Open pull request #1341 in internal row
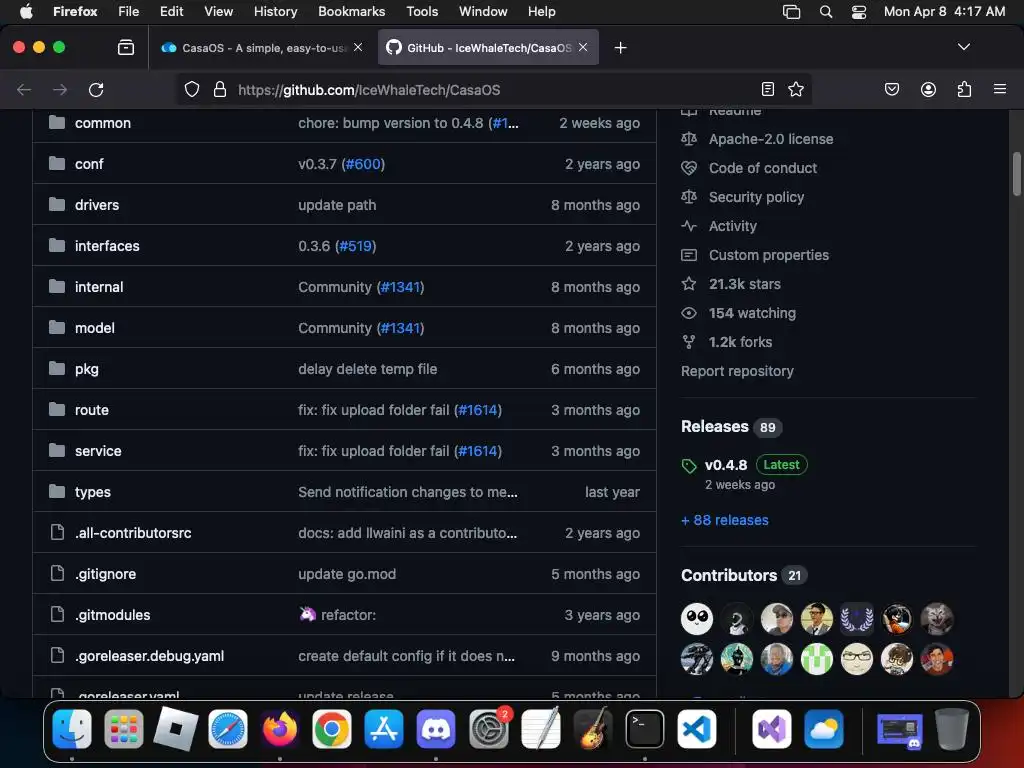The width and height of the screenshot is (1024, 768). [x=401, y=287]
